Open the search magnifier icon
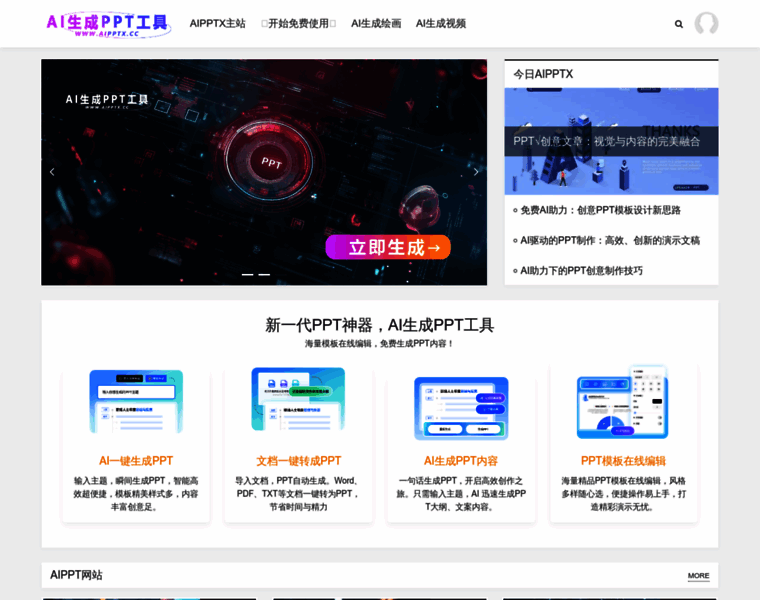Viewport: 760px width, 600px height. click(x=679, y=24)
